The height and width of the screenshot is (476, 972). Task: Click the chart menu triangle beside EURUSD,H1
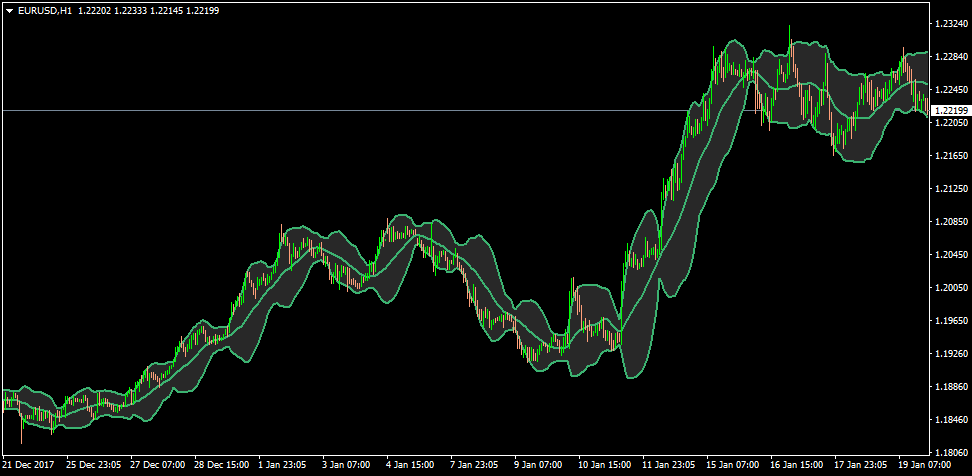(9, 11)
